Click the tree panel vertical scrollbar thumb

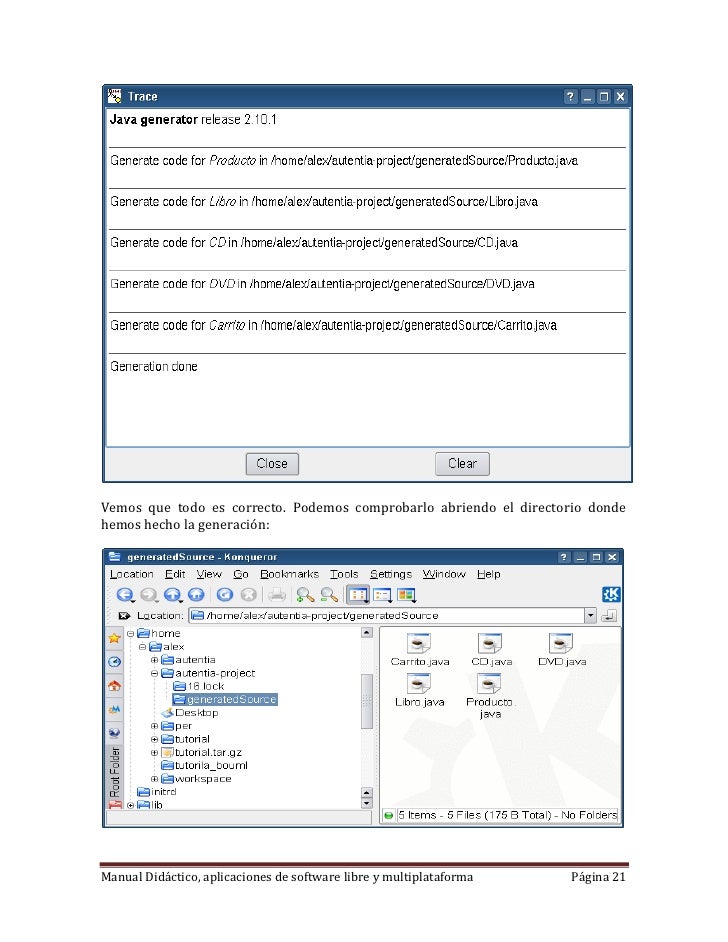point(366,701)
